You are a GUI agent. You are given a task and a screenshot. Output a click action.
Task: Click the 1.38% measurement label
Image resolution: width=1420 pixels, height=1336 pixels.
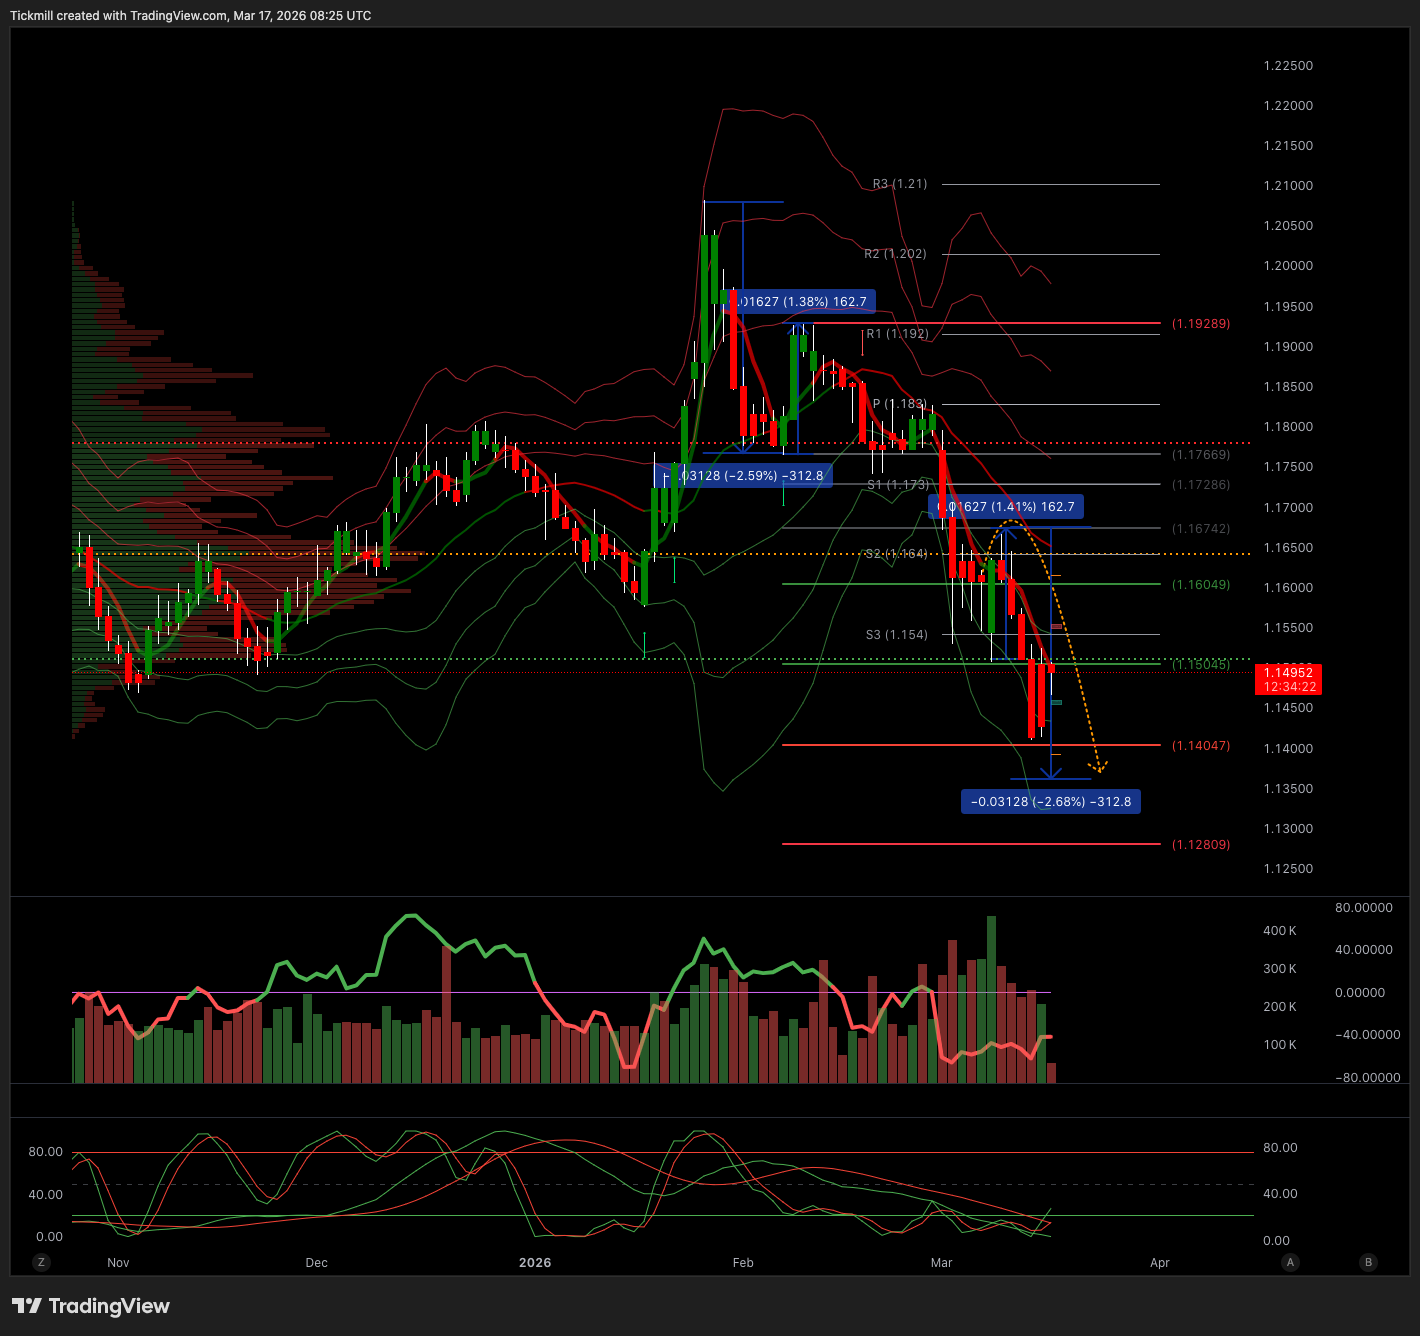[x=802, y=301]
